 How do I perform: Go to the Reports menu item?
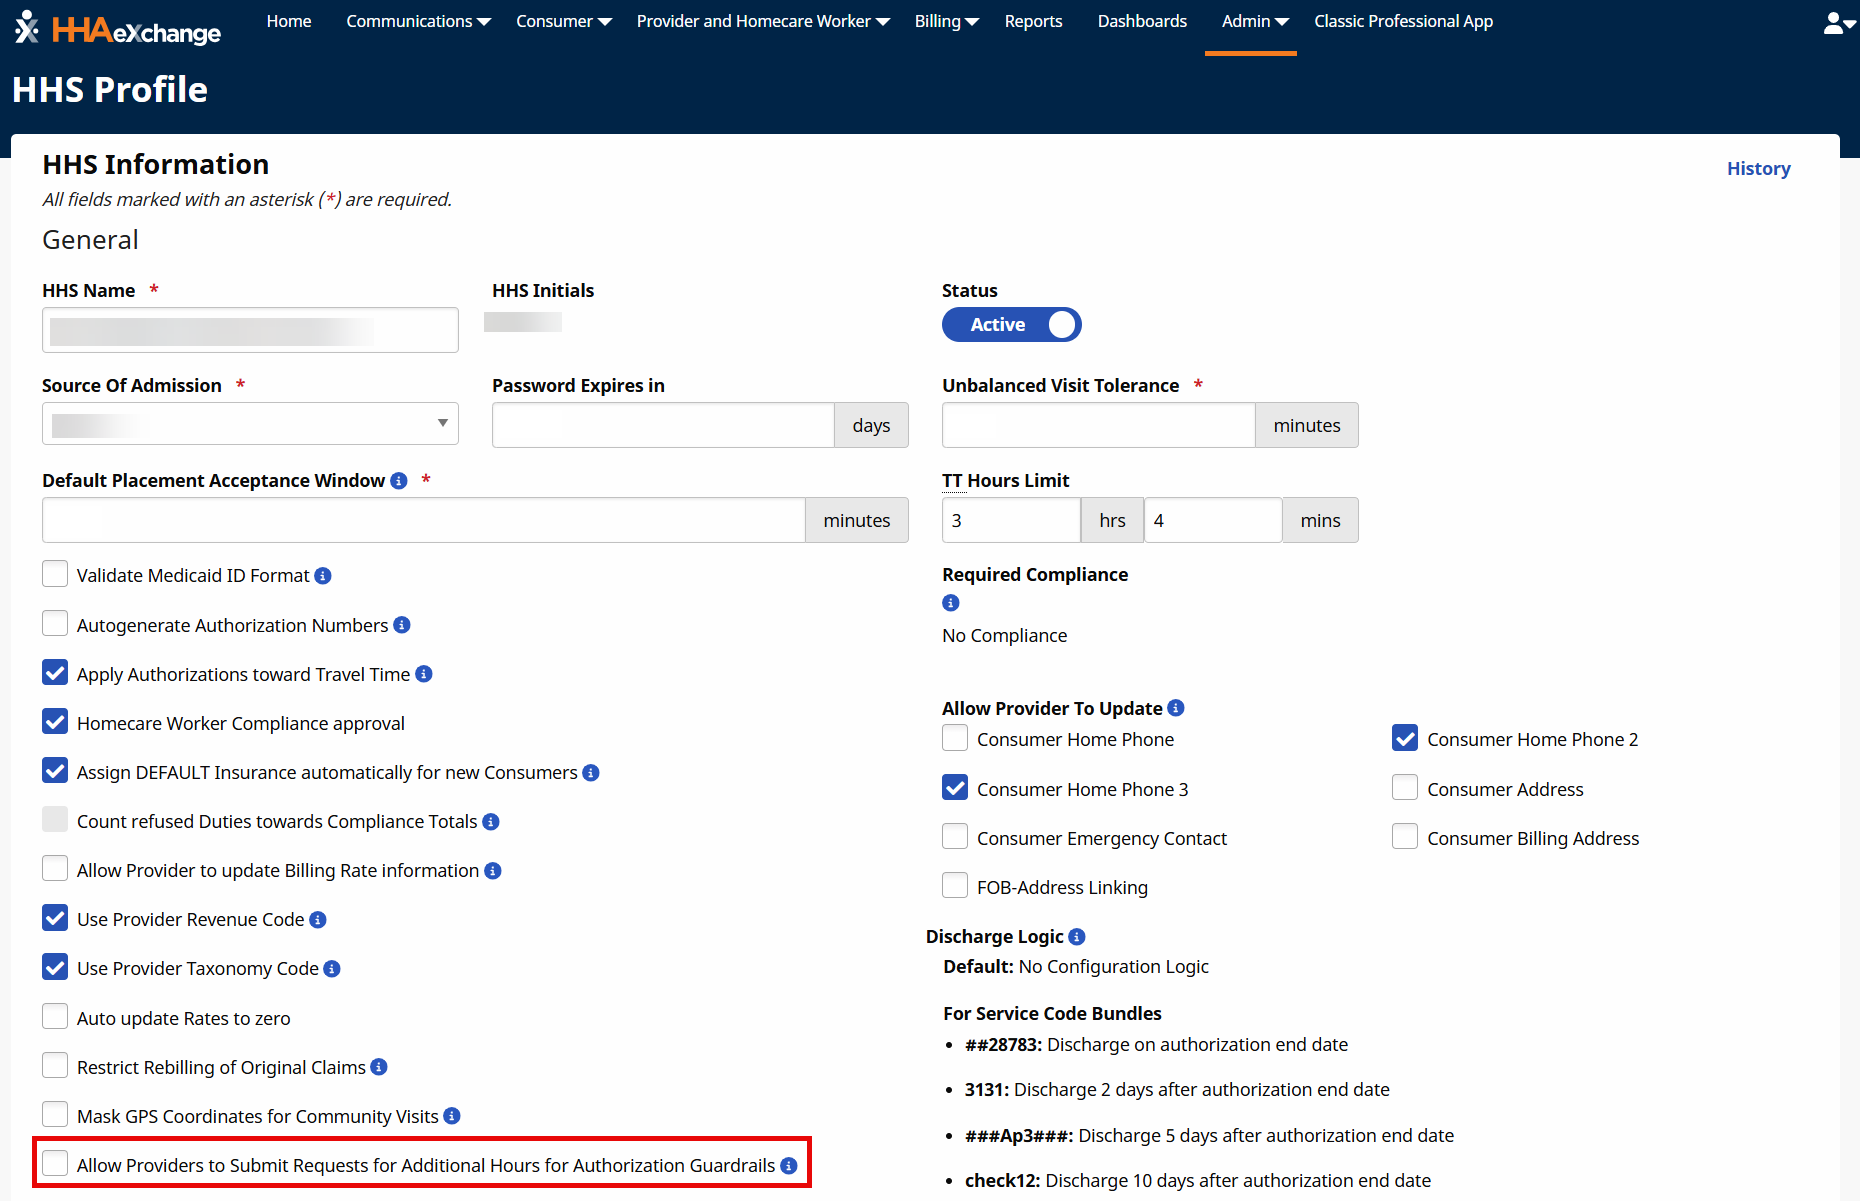pyautogui.click(x=1033, y=22)
